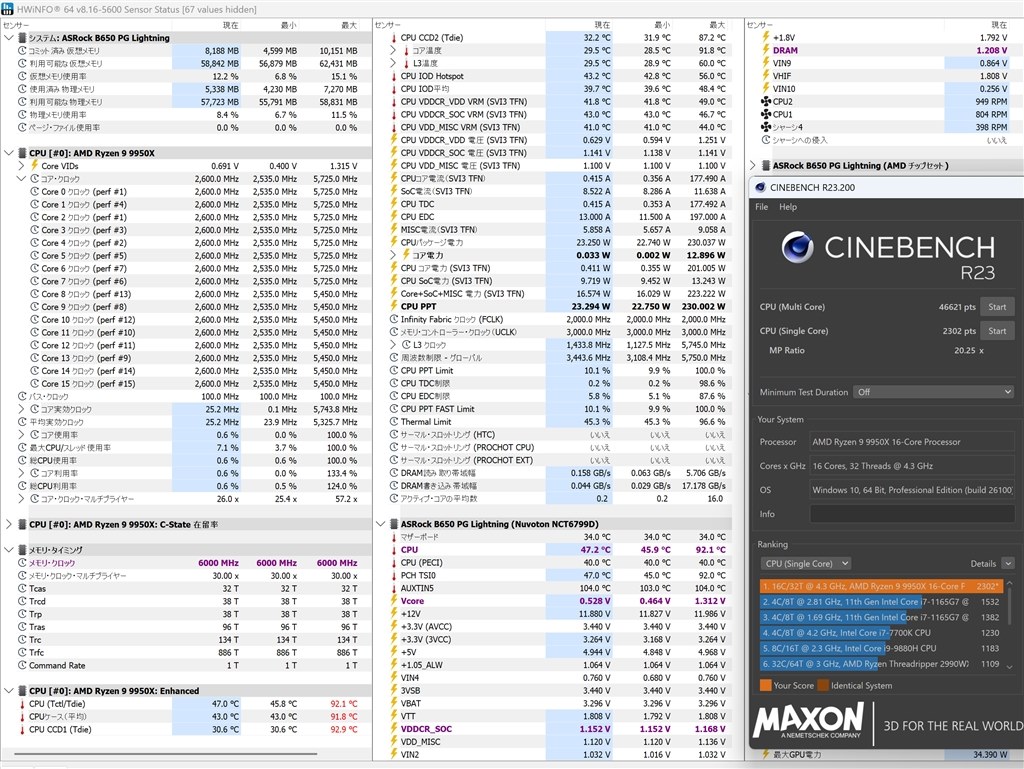
Task: Click the 34.390 W GPU power value
Action: click(989, 754)
